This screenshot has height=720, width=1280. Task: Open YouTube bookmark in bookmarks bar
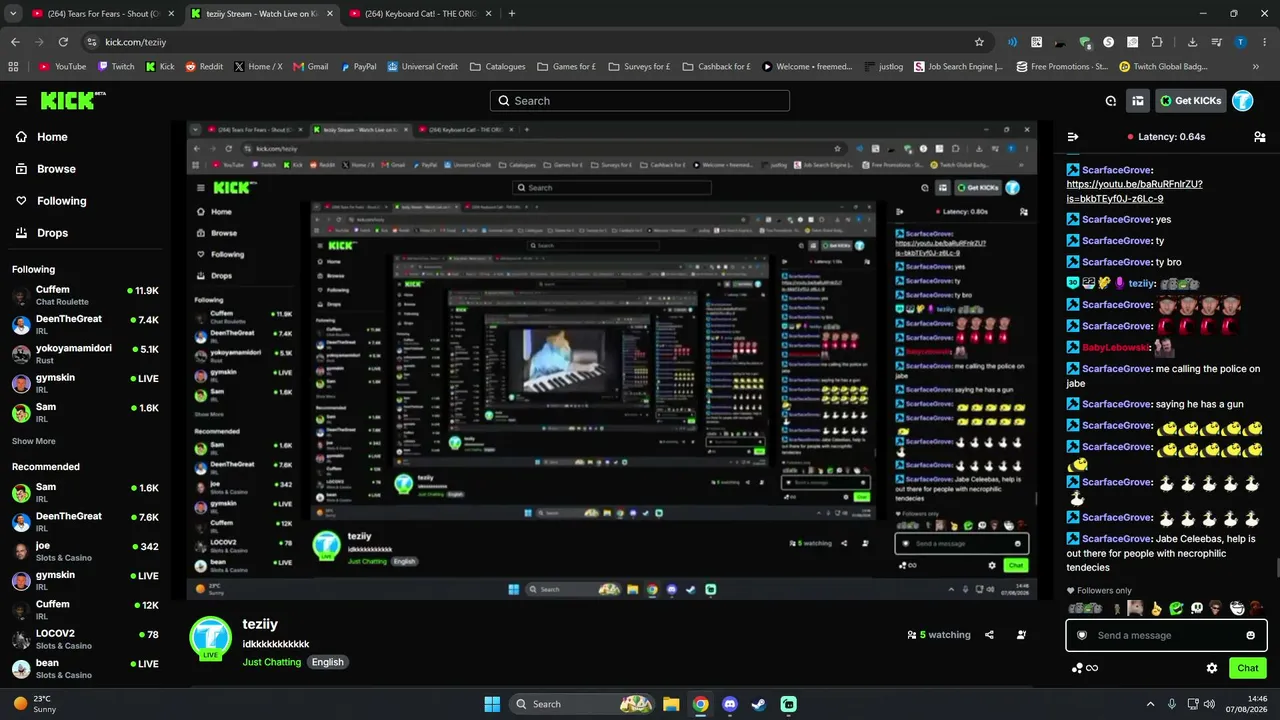point(62,67)
